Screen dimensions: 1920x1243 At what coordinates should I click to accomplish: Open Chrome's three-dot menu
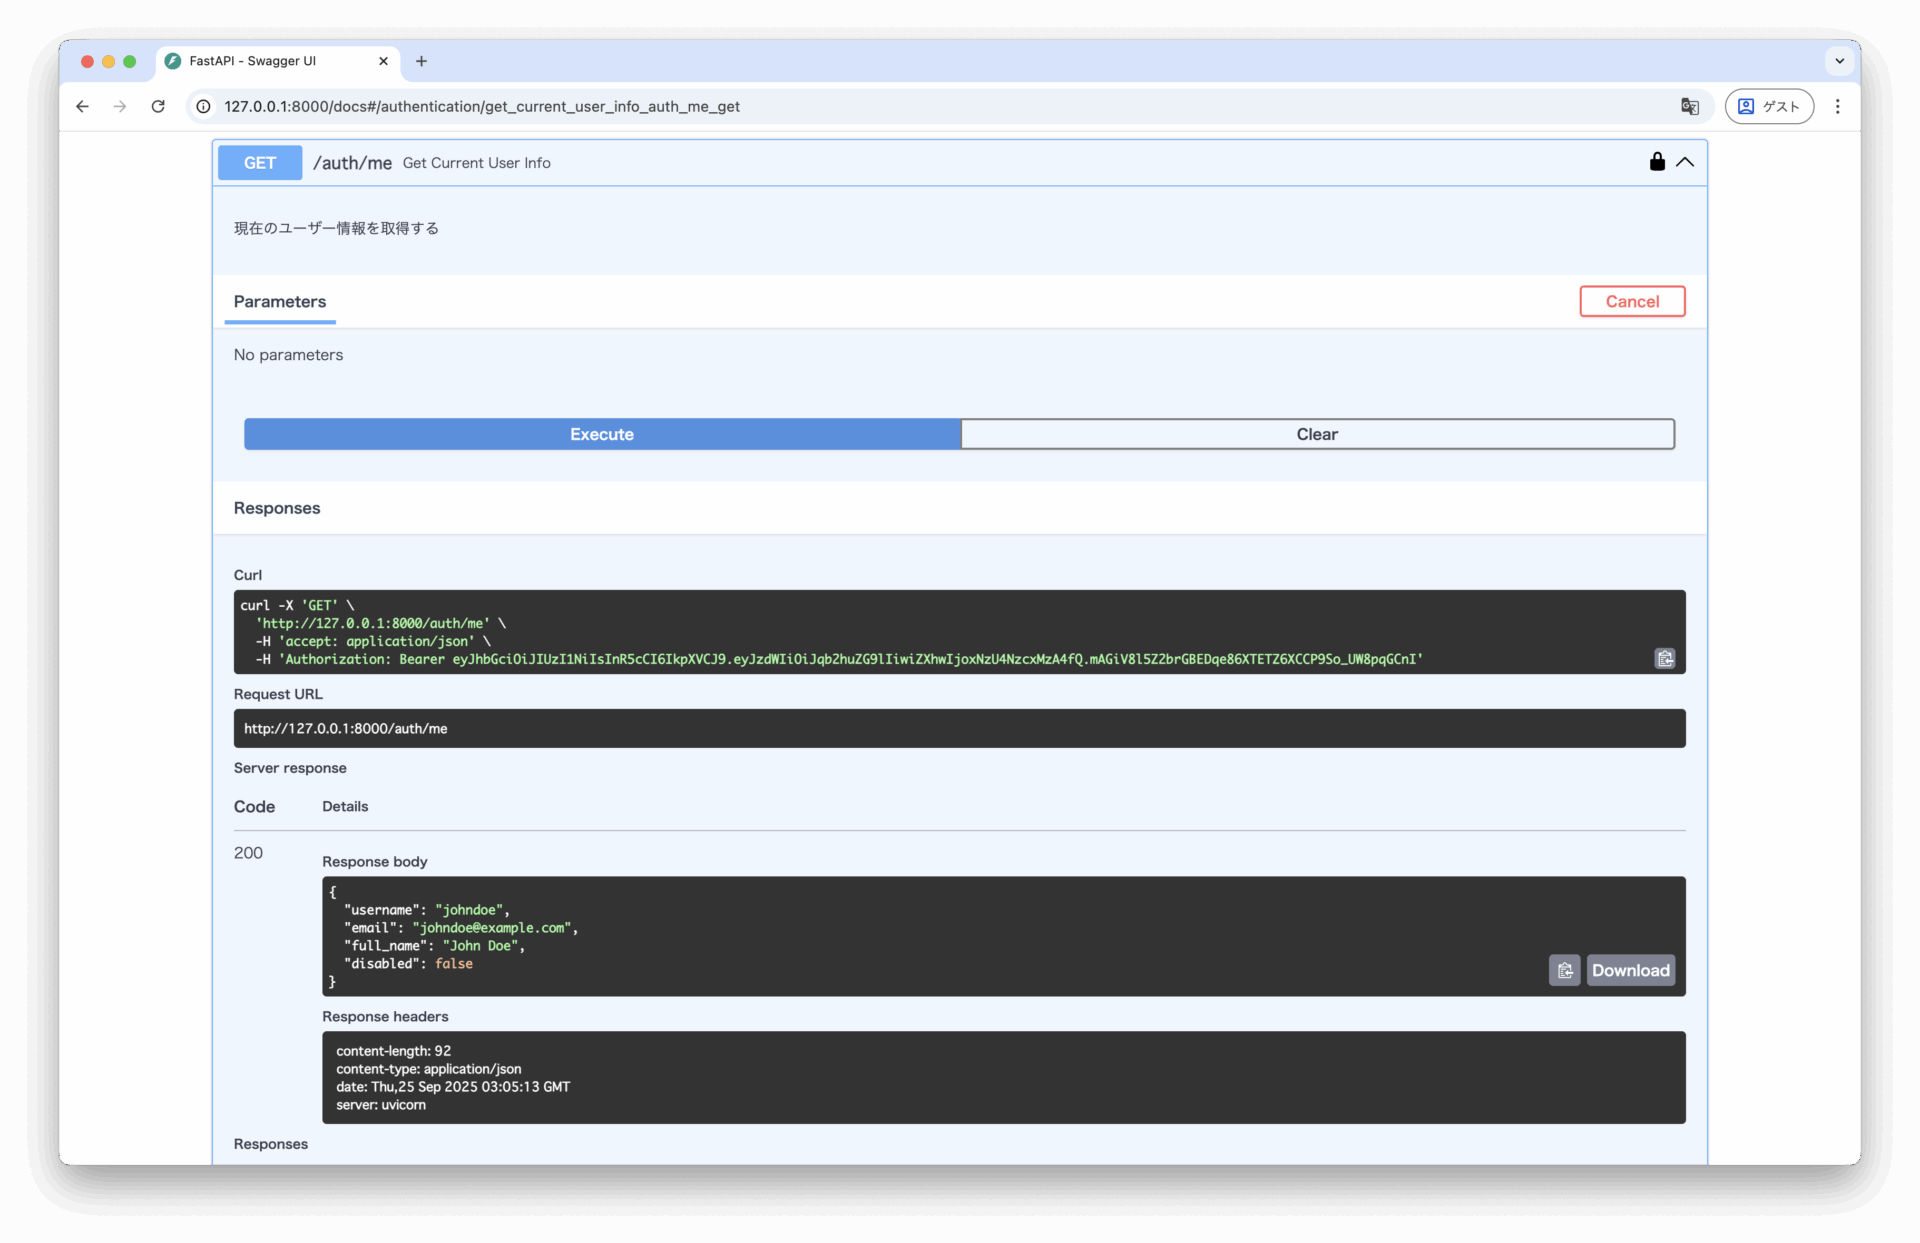point(1837,106)
